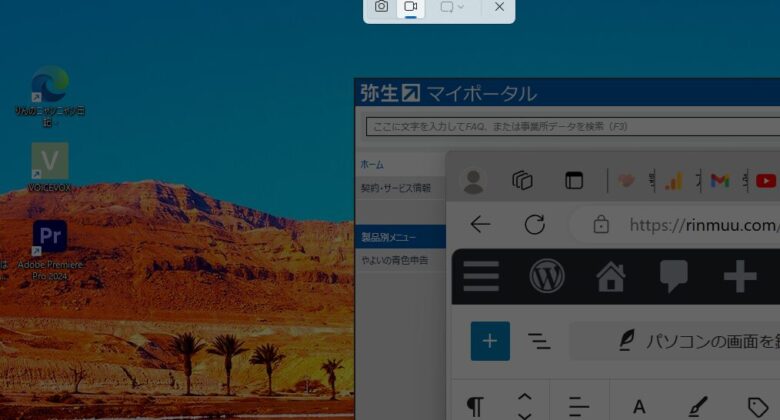Switch Snipping Tool to screenshot camera mode

click(381, 7)
